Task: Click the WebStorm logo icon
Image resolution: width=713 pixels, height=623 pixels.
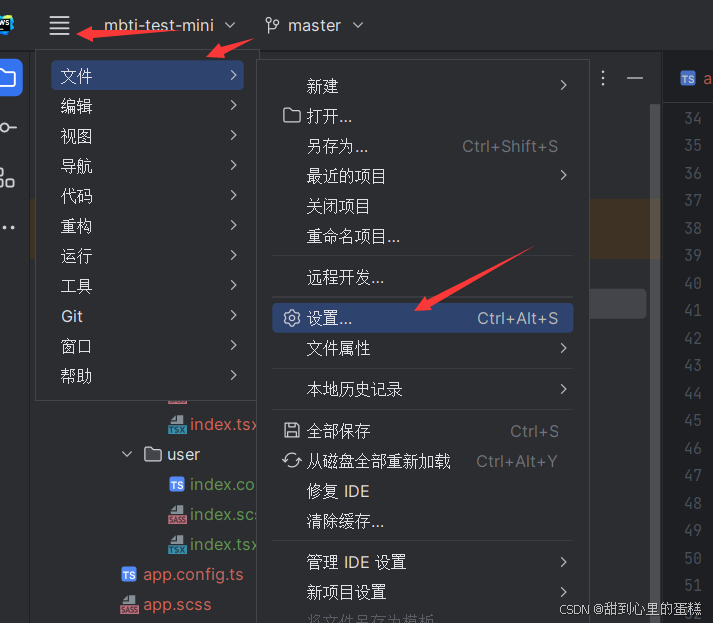Action: click(6, 25)
